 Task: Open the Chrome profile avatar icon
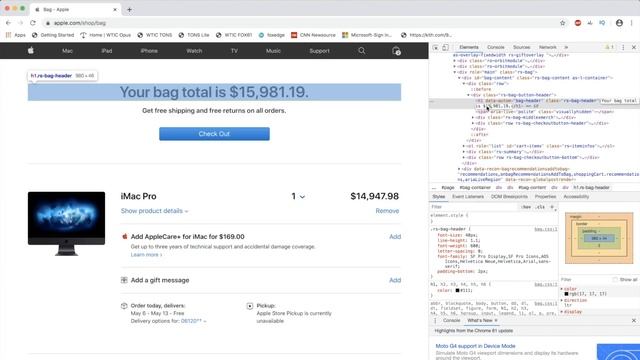(619, 23)
